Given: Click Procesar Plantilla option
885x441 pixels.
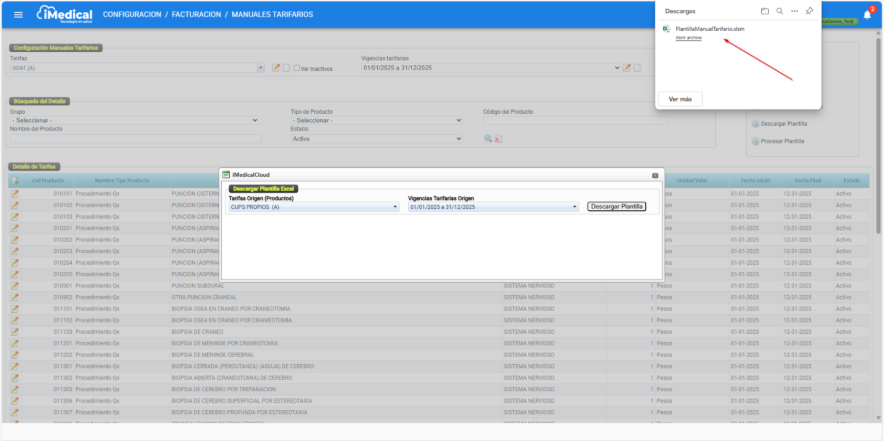Looking at the screenshot, I should click(782, 141).
